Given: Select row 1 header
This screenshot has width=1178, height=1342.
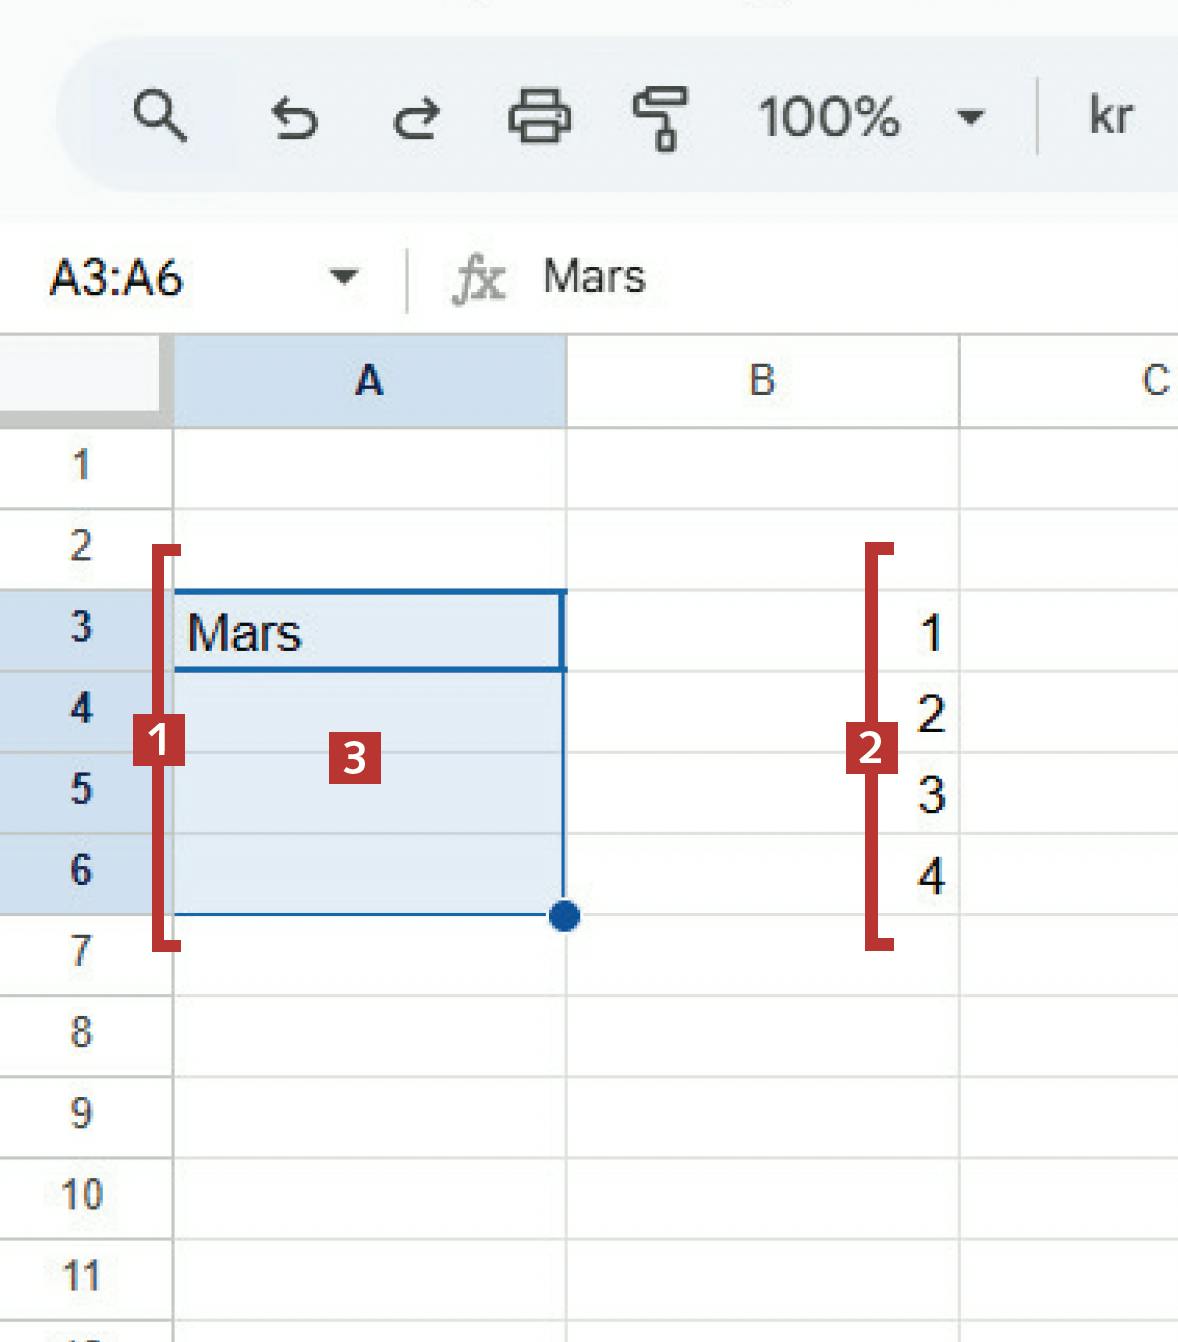Looking at the screenshot, I should 82,466.
